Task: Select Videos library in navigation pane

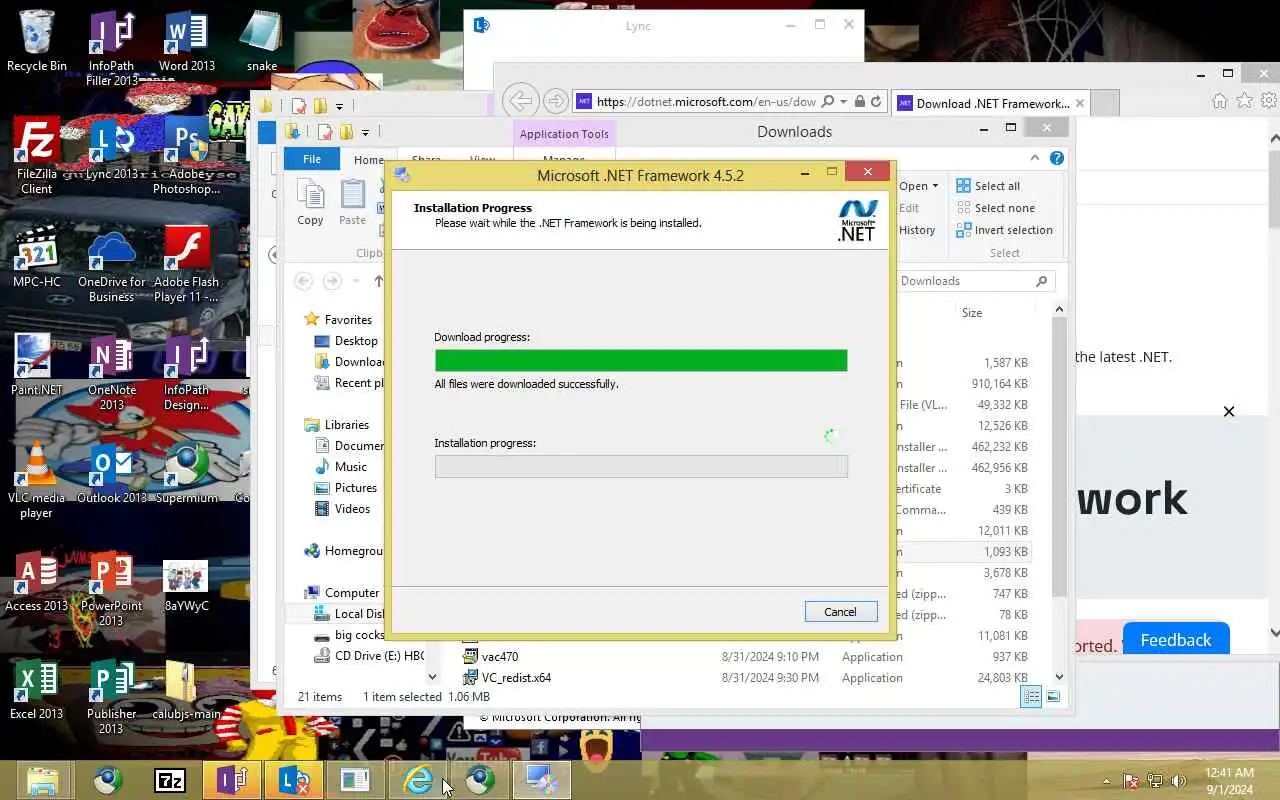Action: (x=343, y=509)
